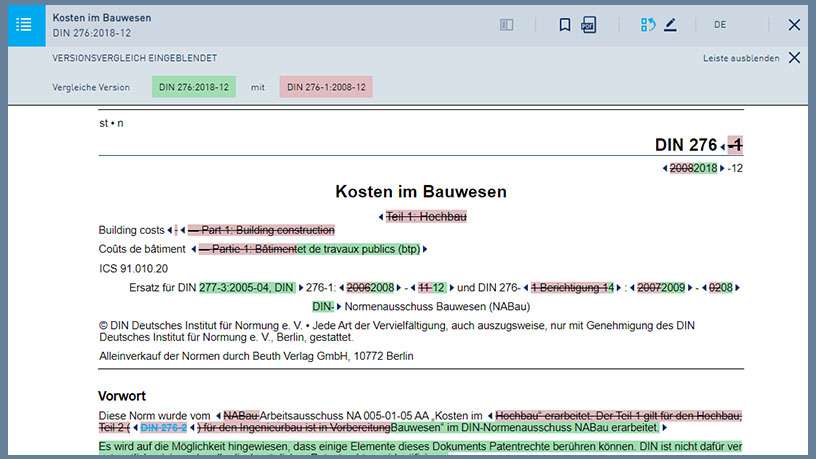The height and width of the screenshot is (459, 816).
Task: Close the document viewer with the X
Action: click(794, 24)
